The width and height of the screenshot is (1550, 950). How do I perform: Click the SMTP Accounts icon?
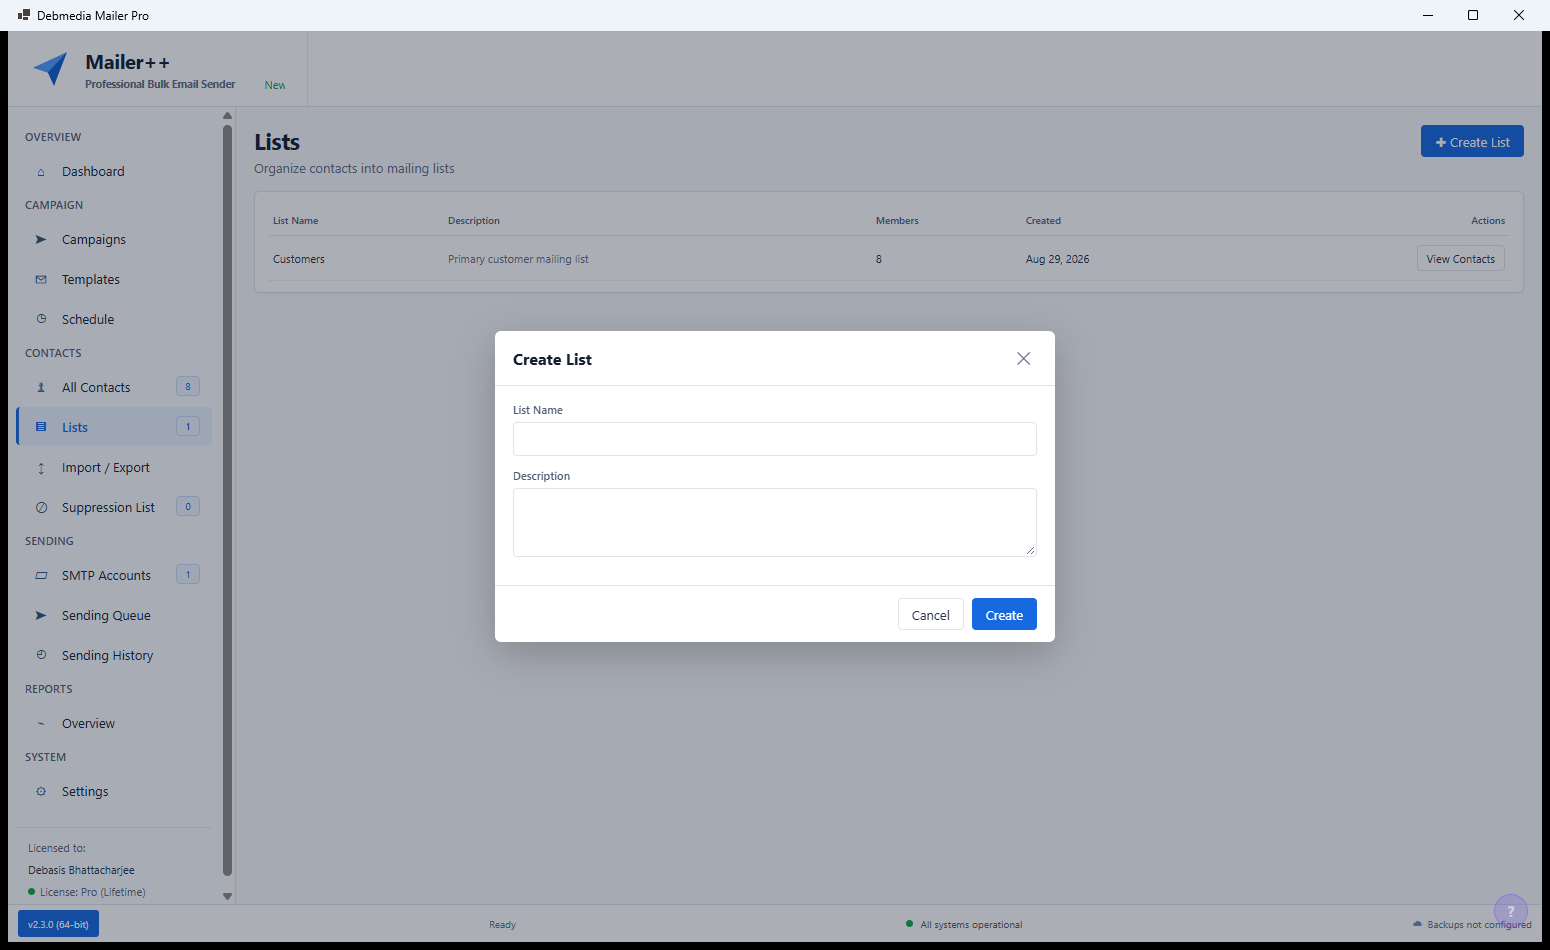(x=41, y=576)
